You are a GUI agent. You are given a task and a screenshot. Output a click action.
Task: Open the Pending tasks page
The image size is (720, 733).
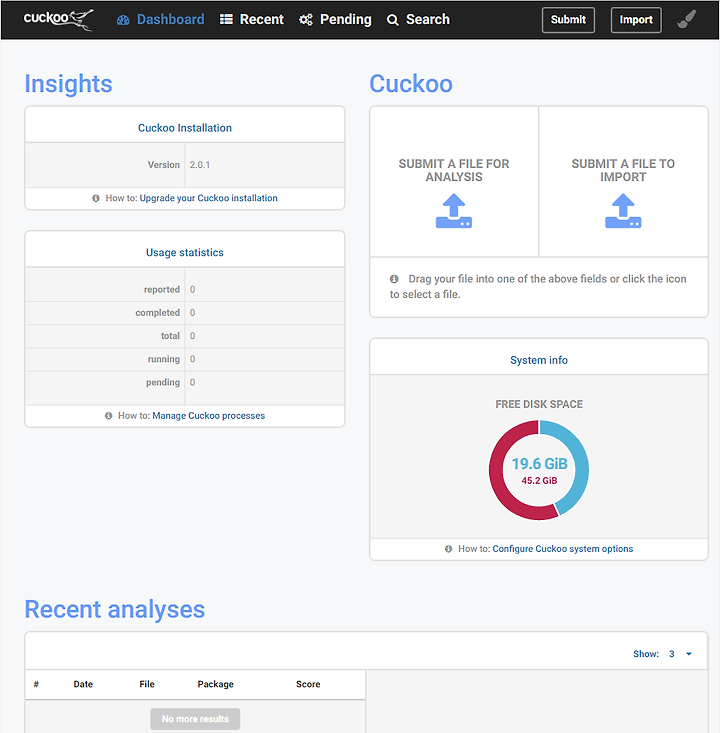click(335, 19)
